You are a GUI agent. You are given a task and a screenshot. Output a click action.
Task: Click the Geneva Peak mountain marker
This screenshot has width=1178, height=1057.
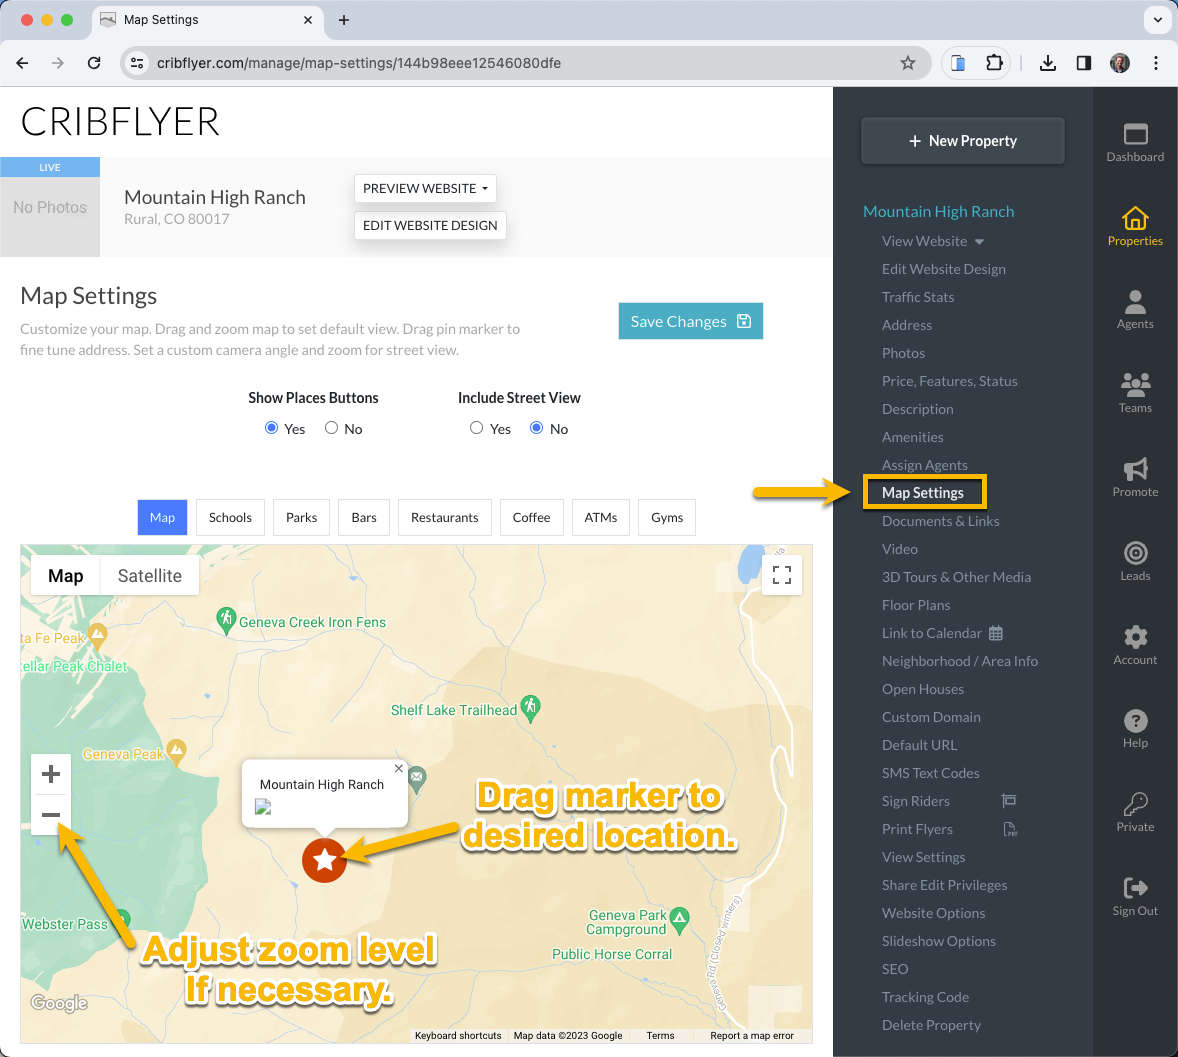click(x=177, y=751)
